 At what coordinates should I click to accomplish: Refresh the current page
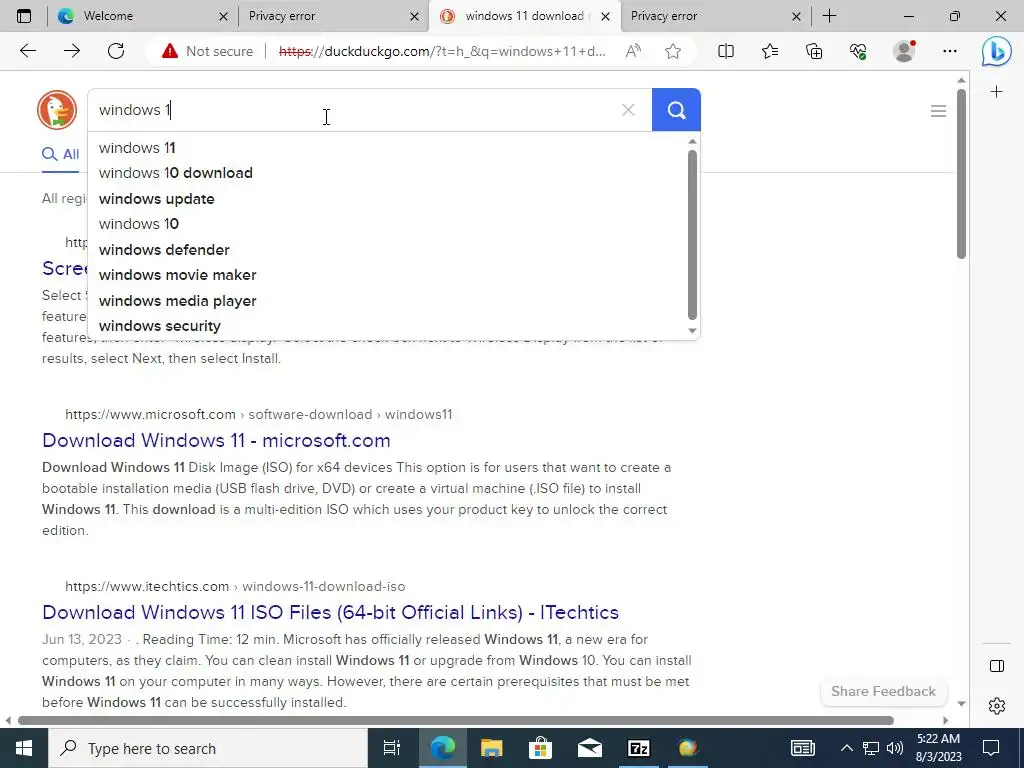[x=116, y=51]
